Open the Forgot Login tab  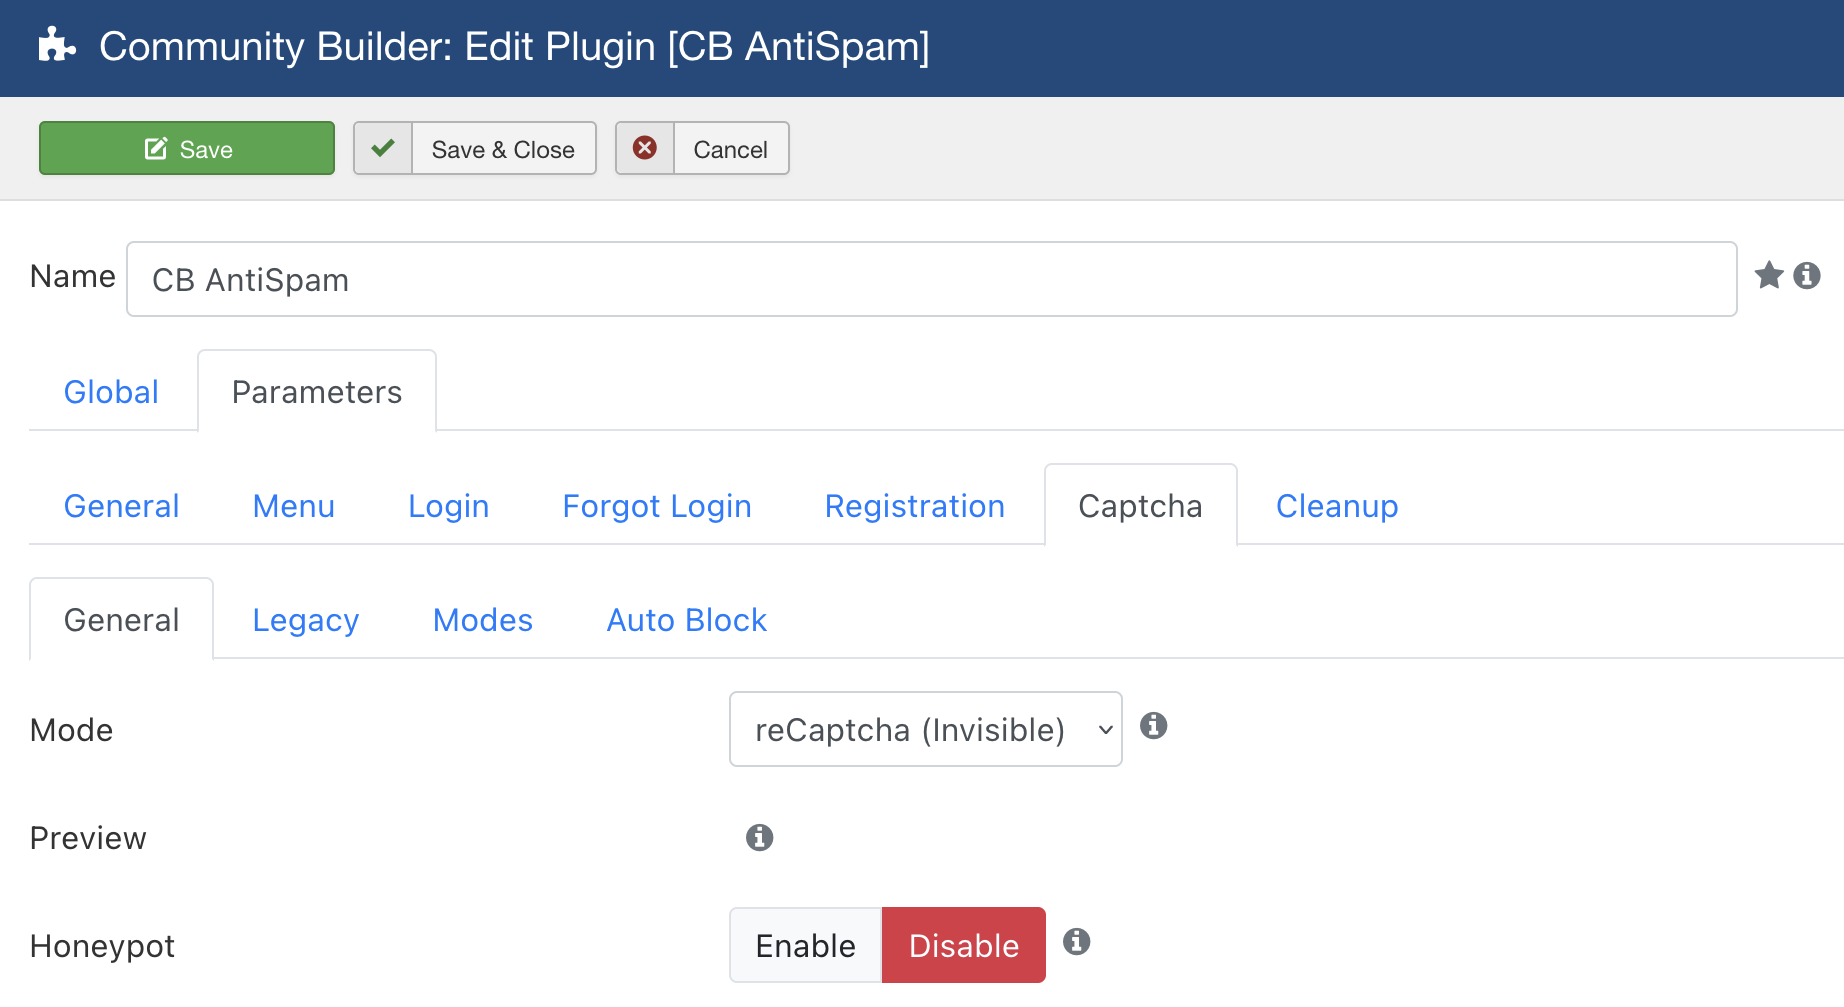657,506
